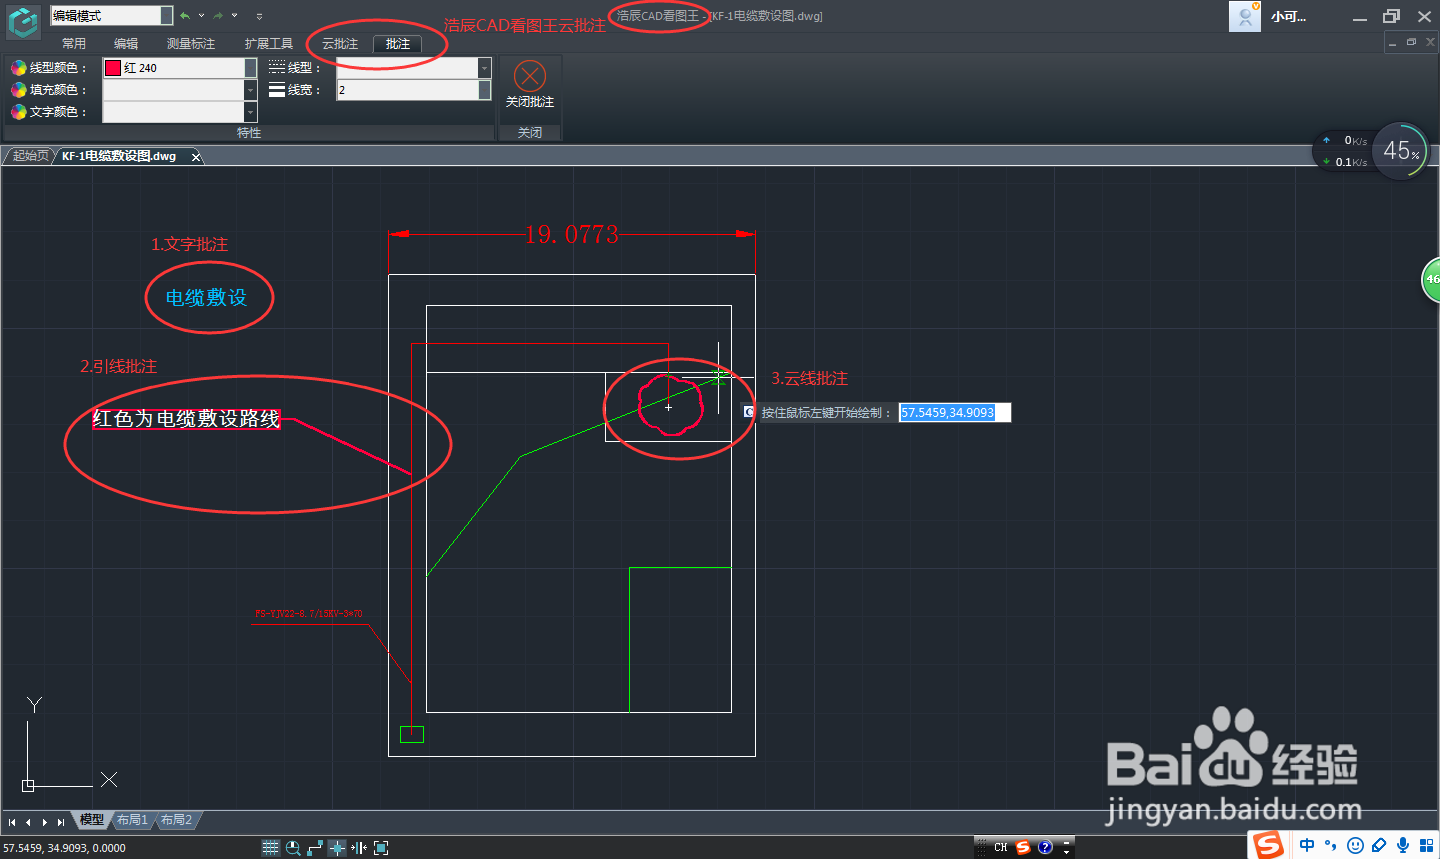The width and height of the screenshot is (1440, 859).
Task: Switch to the 布局2 layout tab
Action: [x=176, y=820]
